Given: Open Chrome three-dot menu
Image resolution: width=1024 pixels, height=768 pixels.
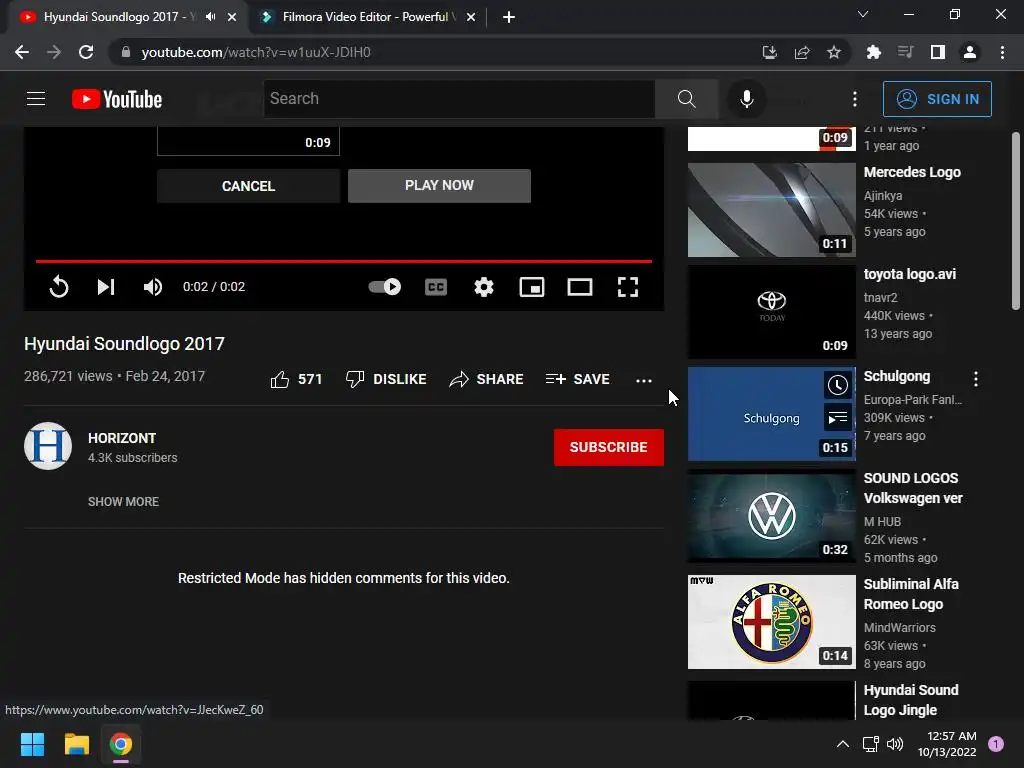Looking at the screenshot, I should pyautogui.click(x=1002, y=52).
